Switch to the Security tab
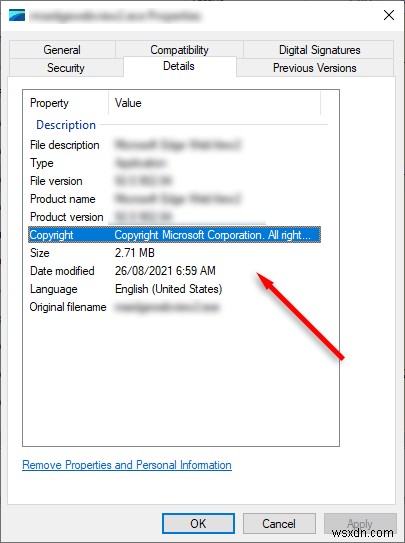Image resolution: width=405 pixels, height=543 pixels. pyautogui.click(x=66, y=68)
